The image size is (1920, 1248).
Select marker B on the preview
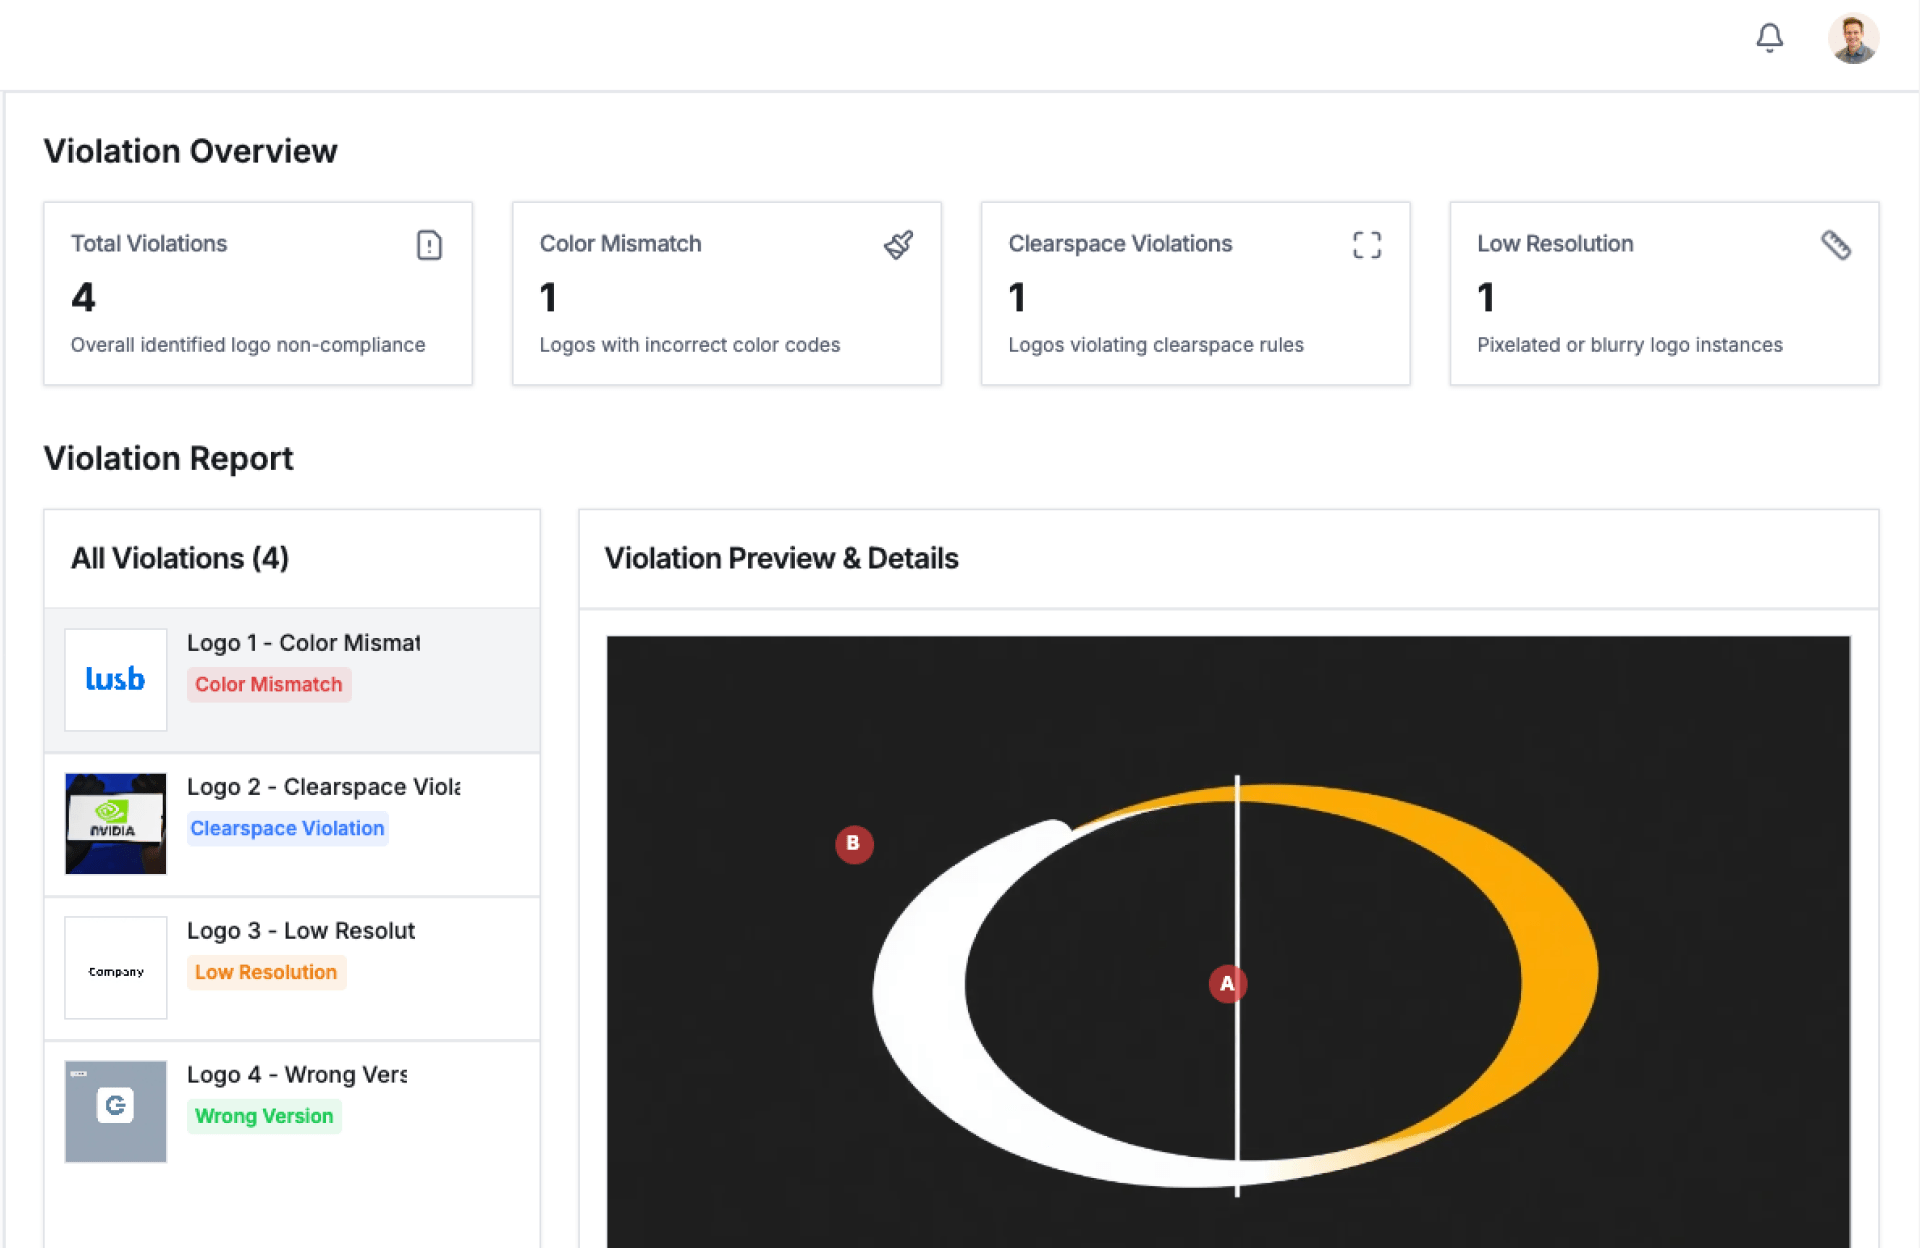853,844
